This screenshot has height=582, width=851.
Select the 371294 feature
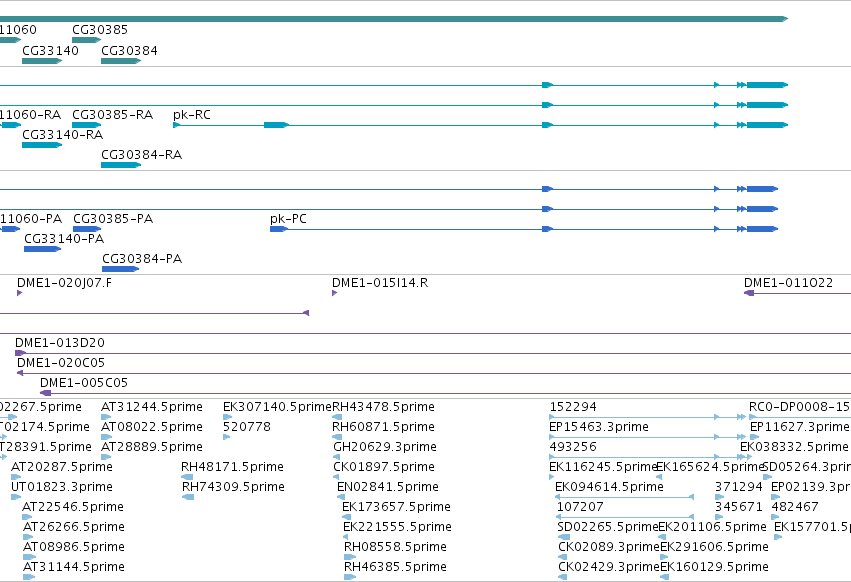click(x=720, y=497)
